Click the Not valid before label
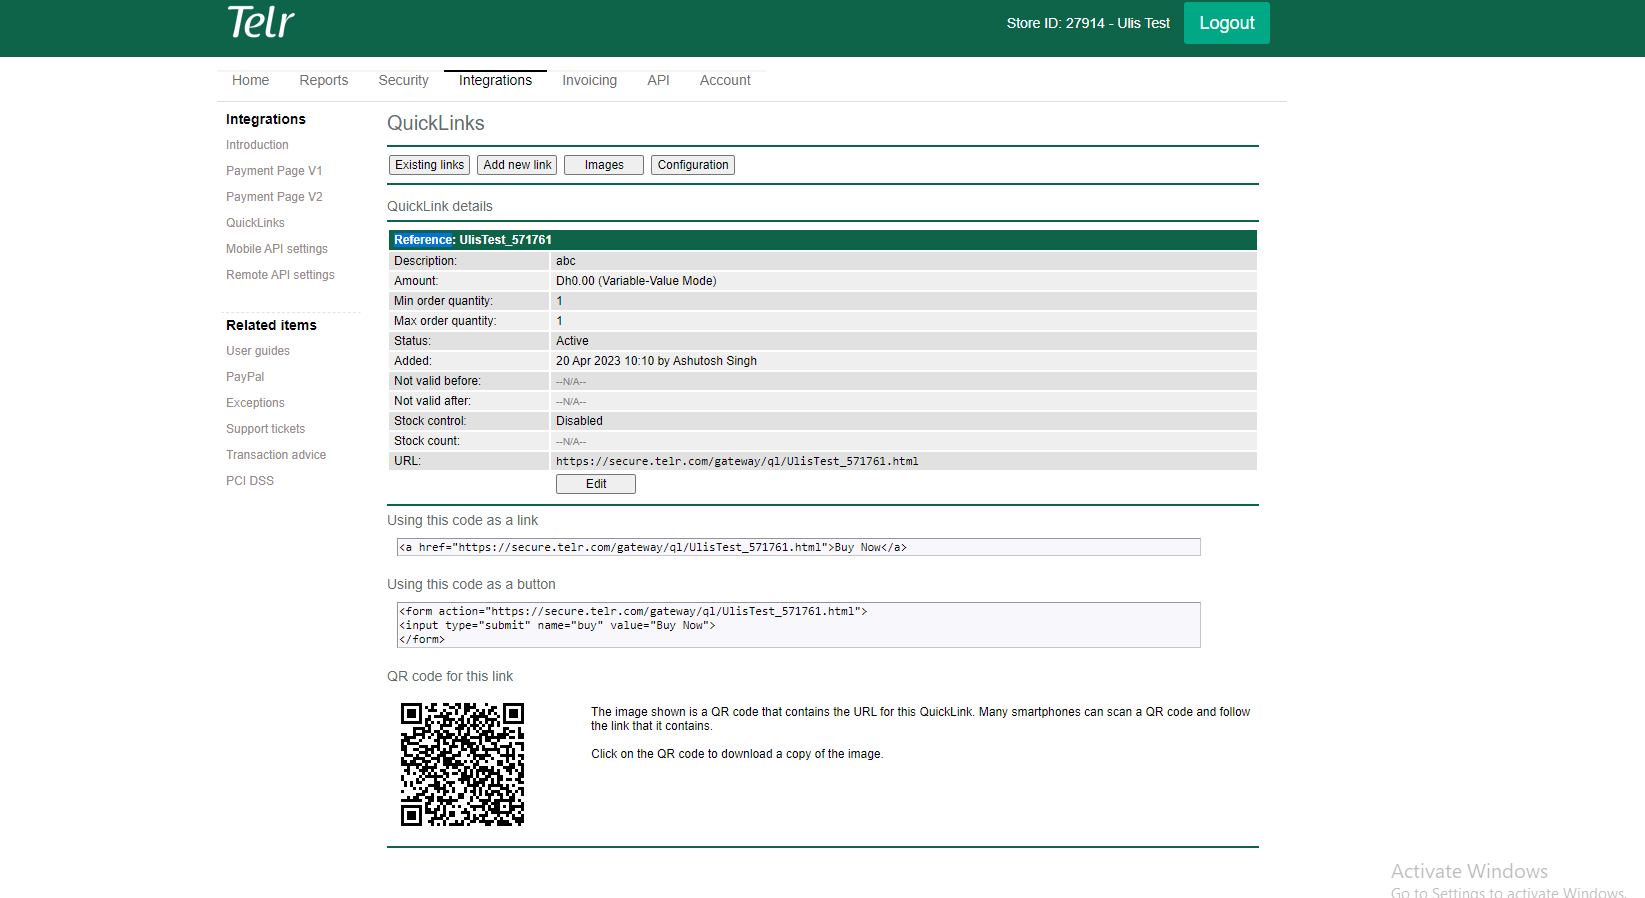 pos(437,381)
